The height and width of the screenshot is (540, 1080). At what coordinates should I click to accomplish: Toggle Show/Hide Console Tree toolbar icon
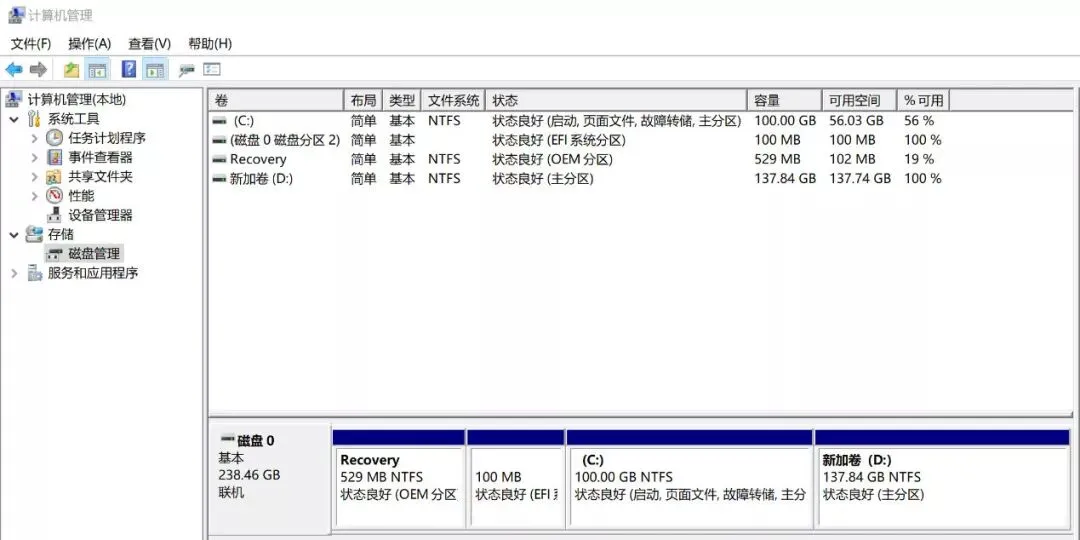tap(97, 70)
